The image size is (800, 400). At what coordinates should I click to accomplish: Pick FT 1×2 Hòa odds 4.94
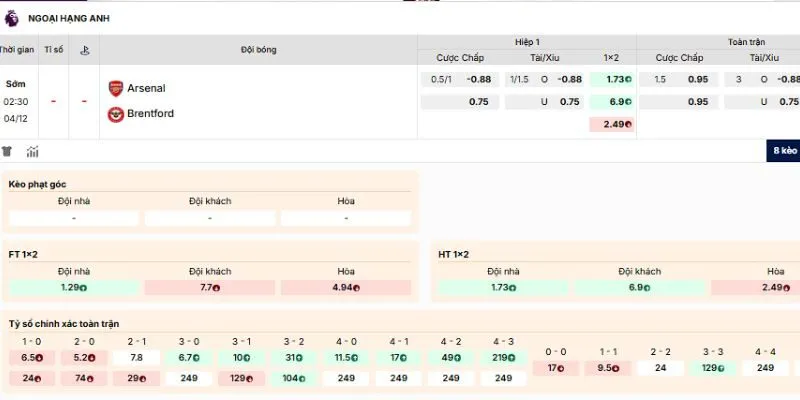click(345, 288)
